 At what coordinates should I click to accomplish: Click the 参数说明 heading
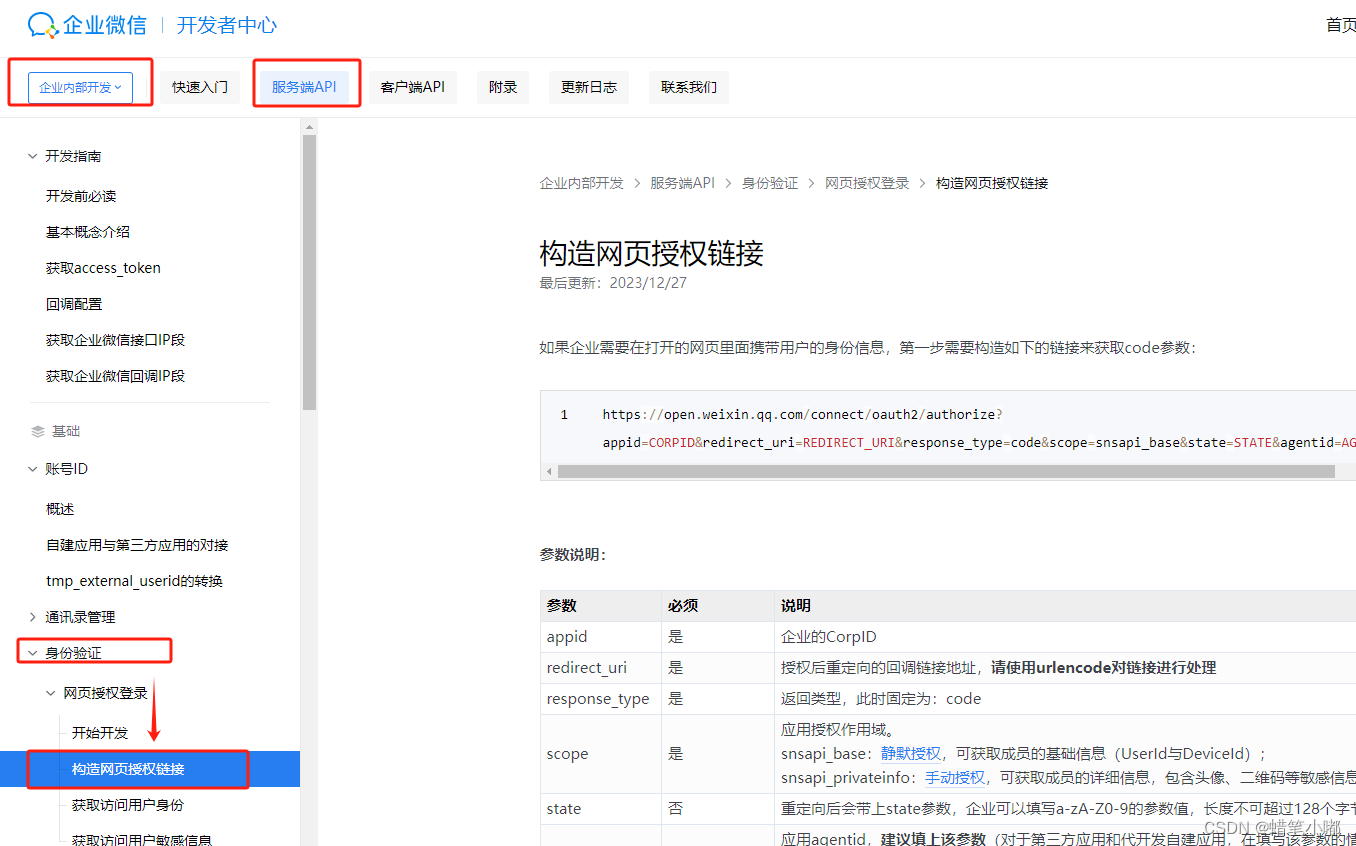pyautogui.click(x=573, y=555)
